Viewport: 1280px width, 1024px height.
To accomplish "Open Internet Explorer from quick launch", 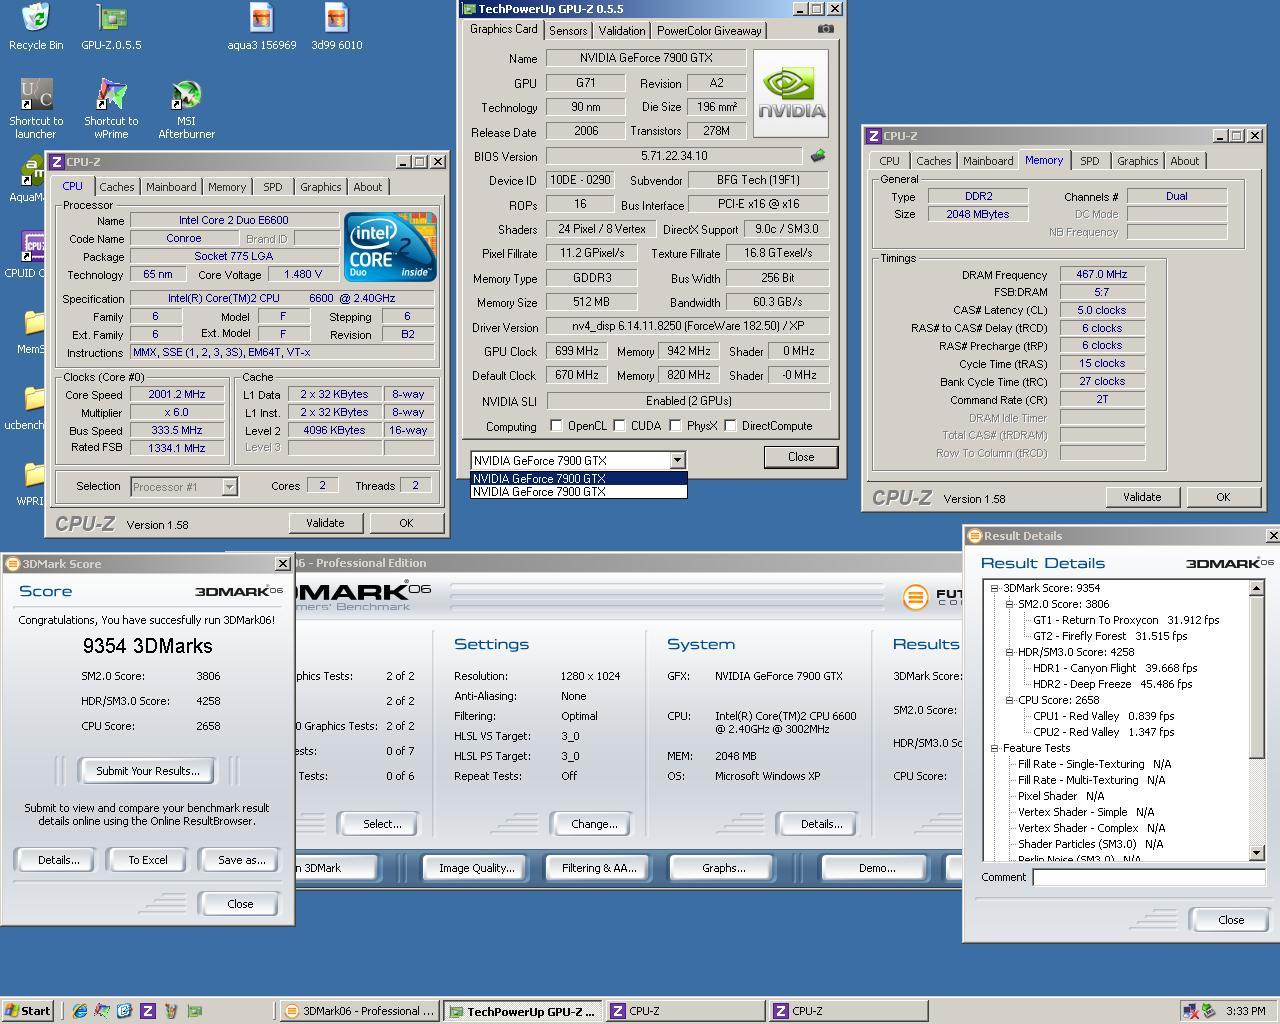I will (79, 1011).
